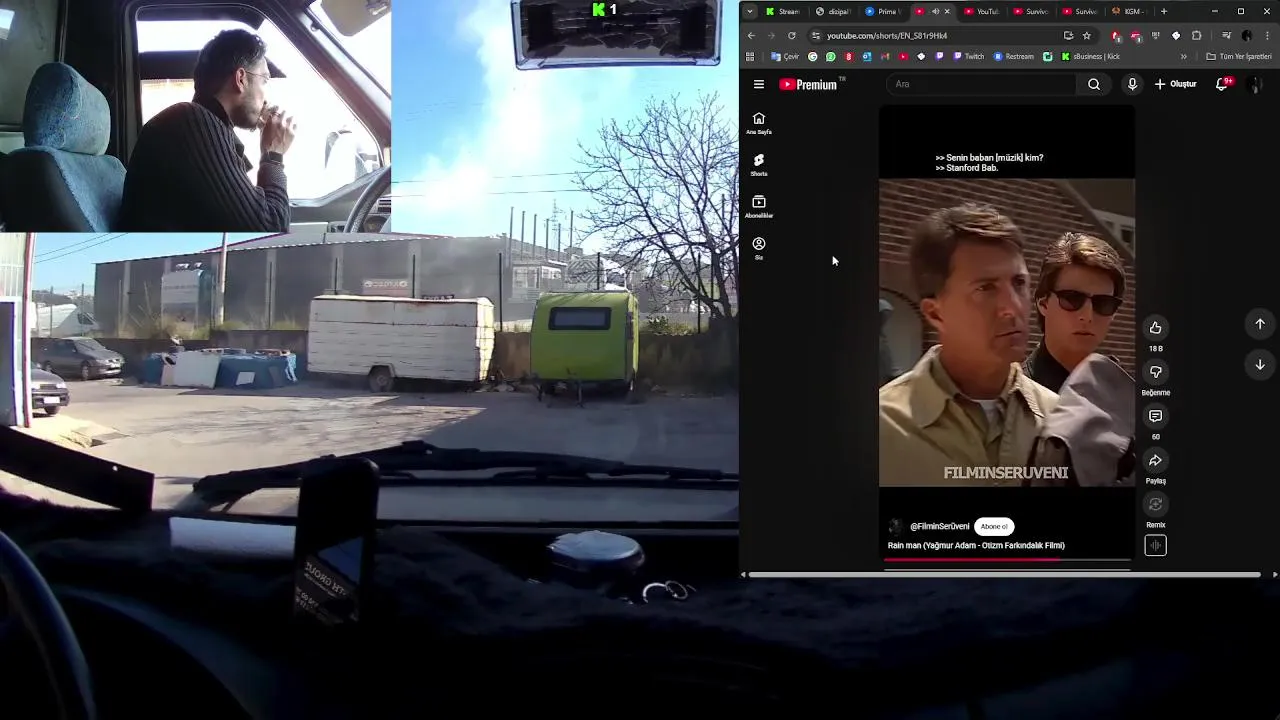Open comments showing 60

coord(1155,416)
